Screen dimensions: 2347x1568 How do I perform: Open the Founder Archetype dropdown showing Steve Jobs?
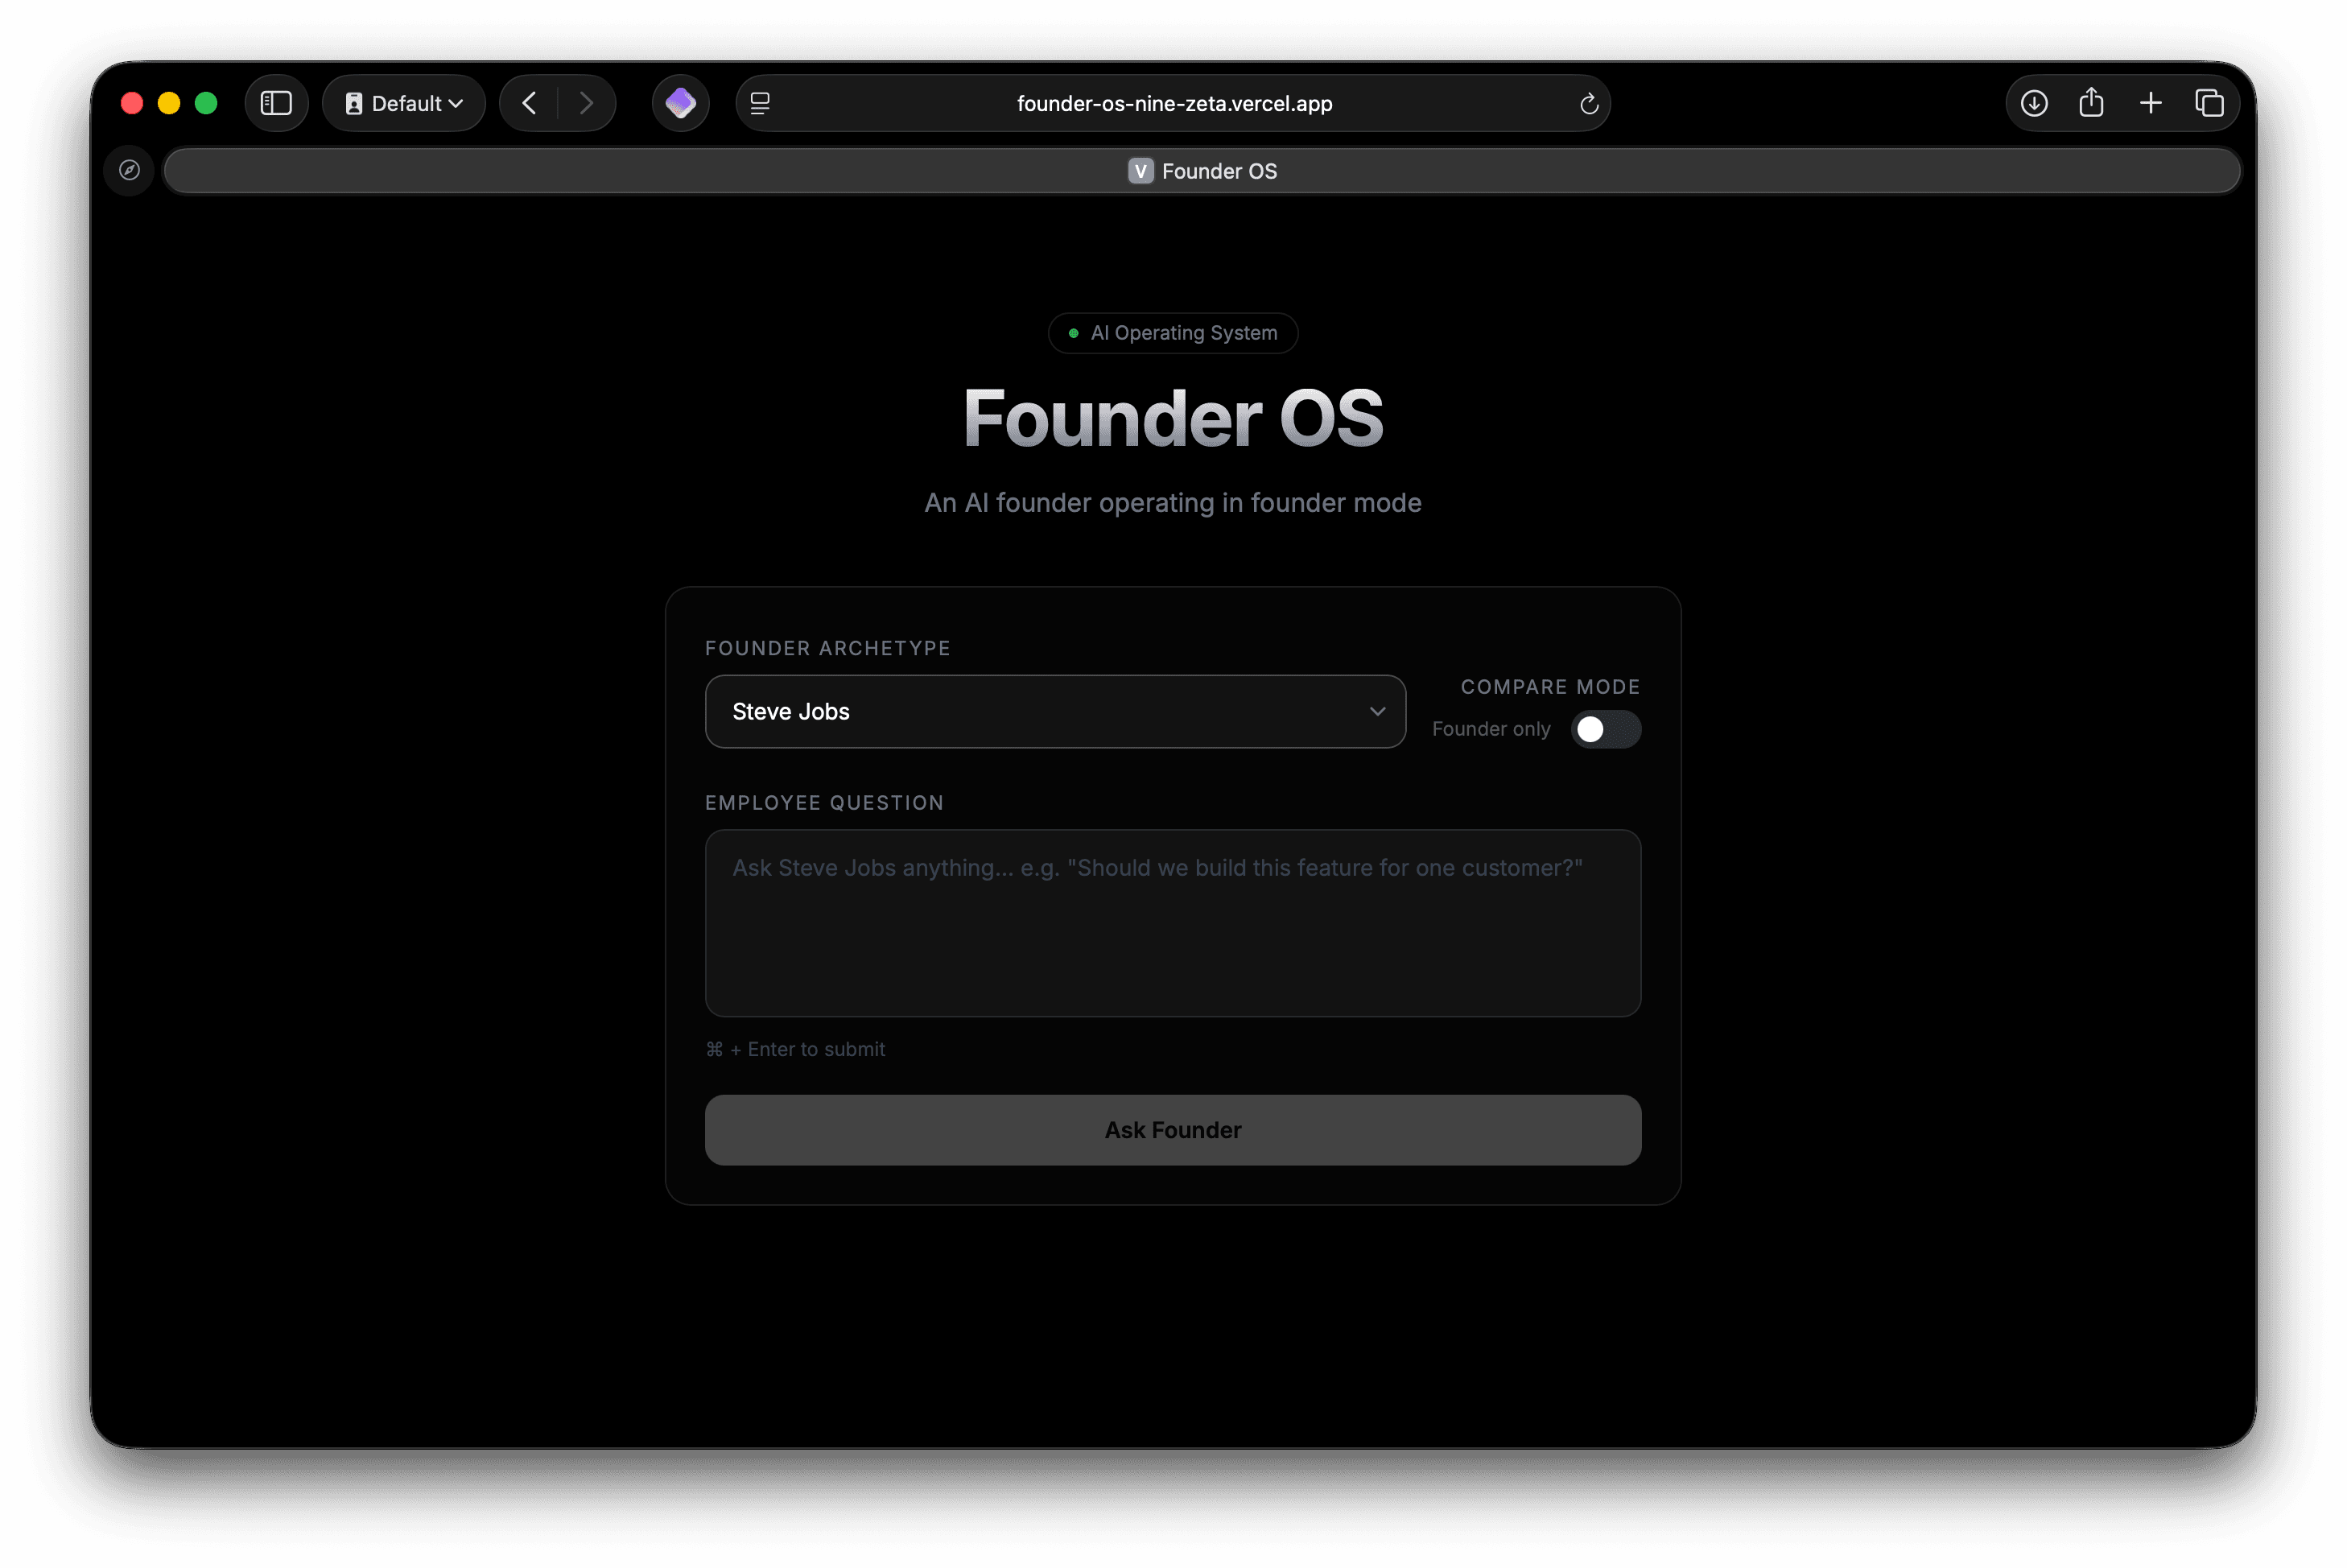coord(1055,711)
